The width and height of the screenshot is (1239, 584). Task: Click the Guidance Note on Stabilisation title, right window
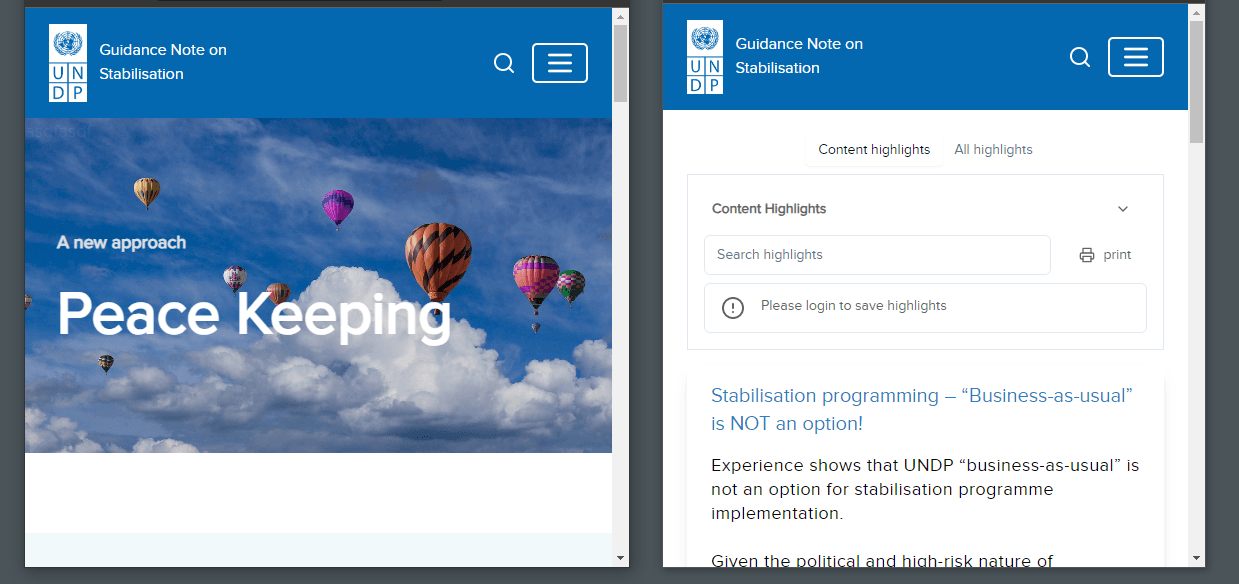798,56
